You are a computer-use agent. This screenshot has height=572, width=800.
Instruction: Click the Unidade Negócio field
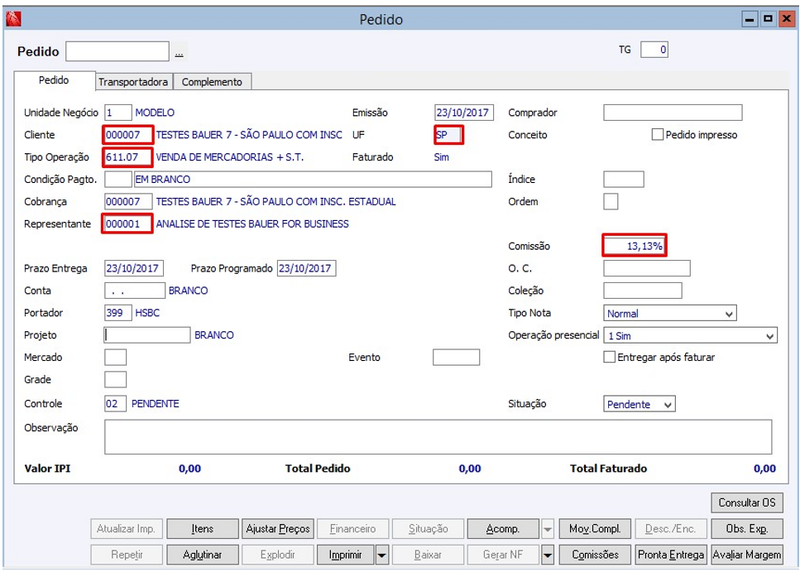pos(118,113)
